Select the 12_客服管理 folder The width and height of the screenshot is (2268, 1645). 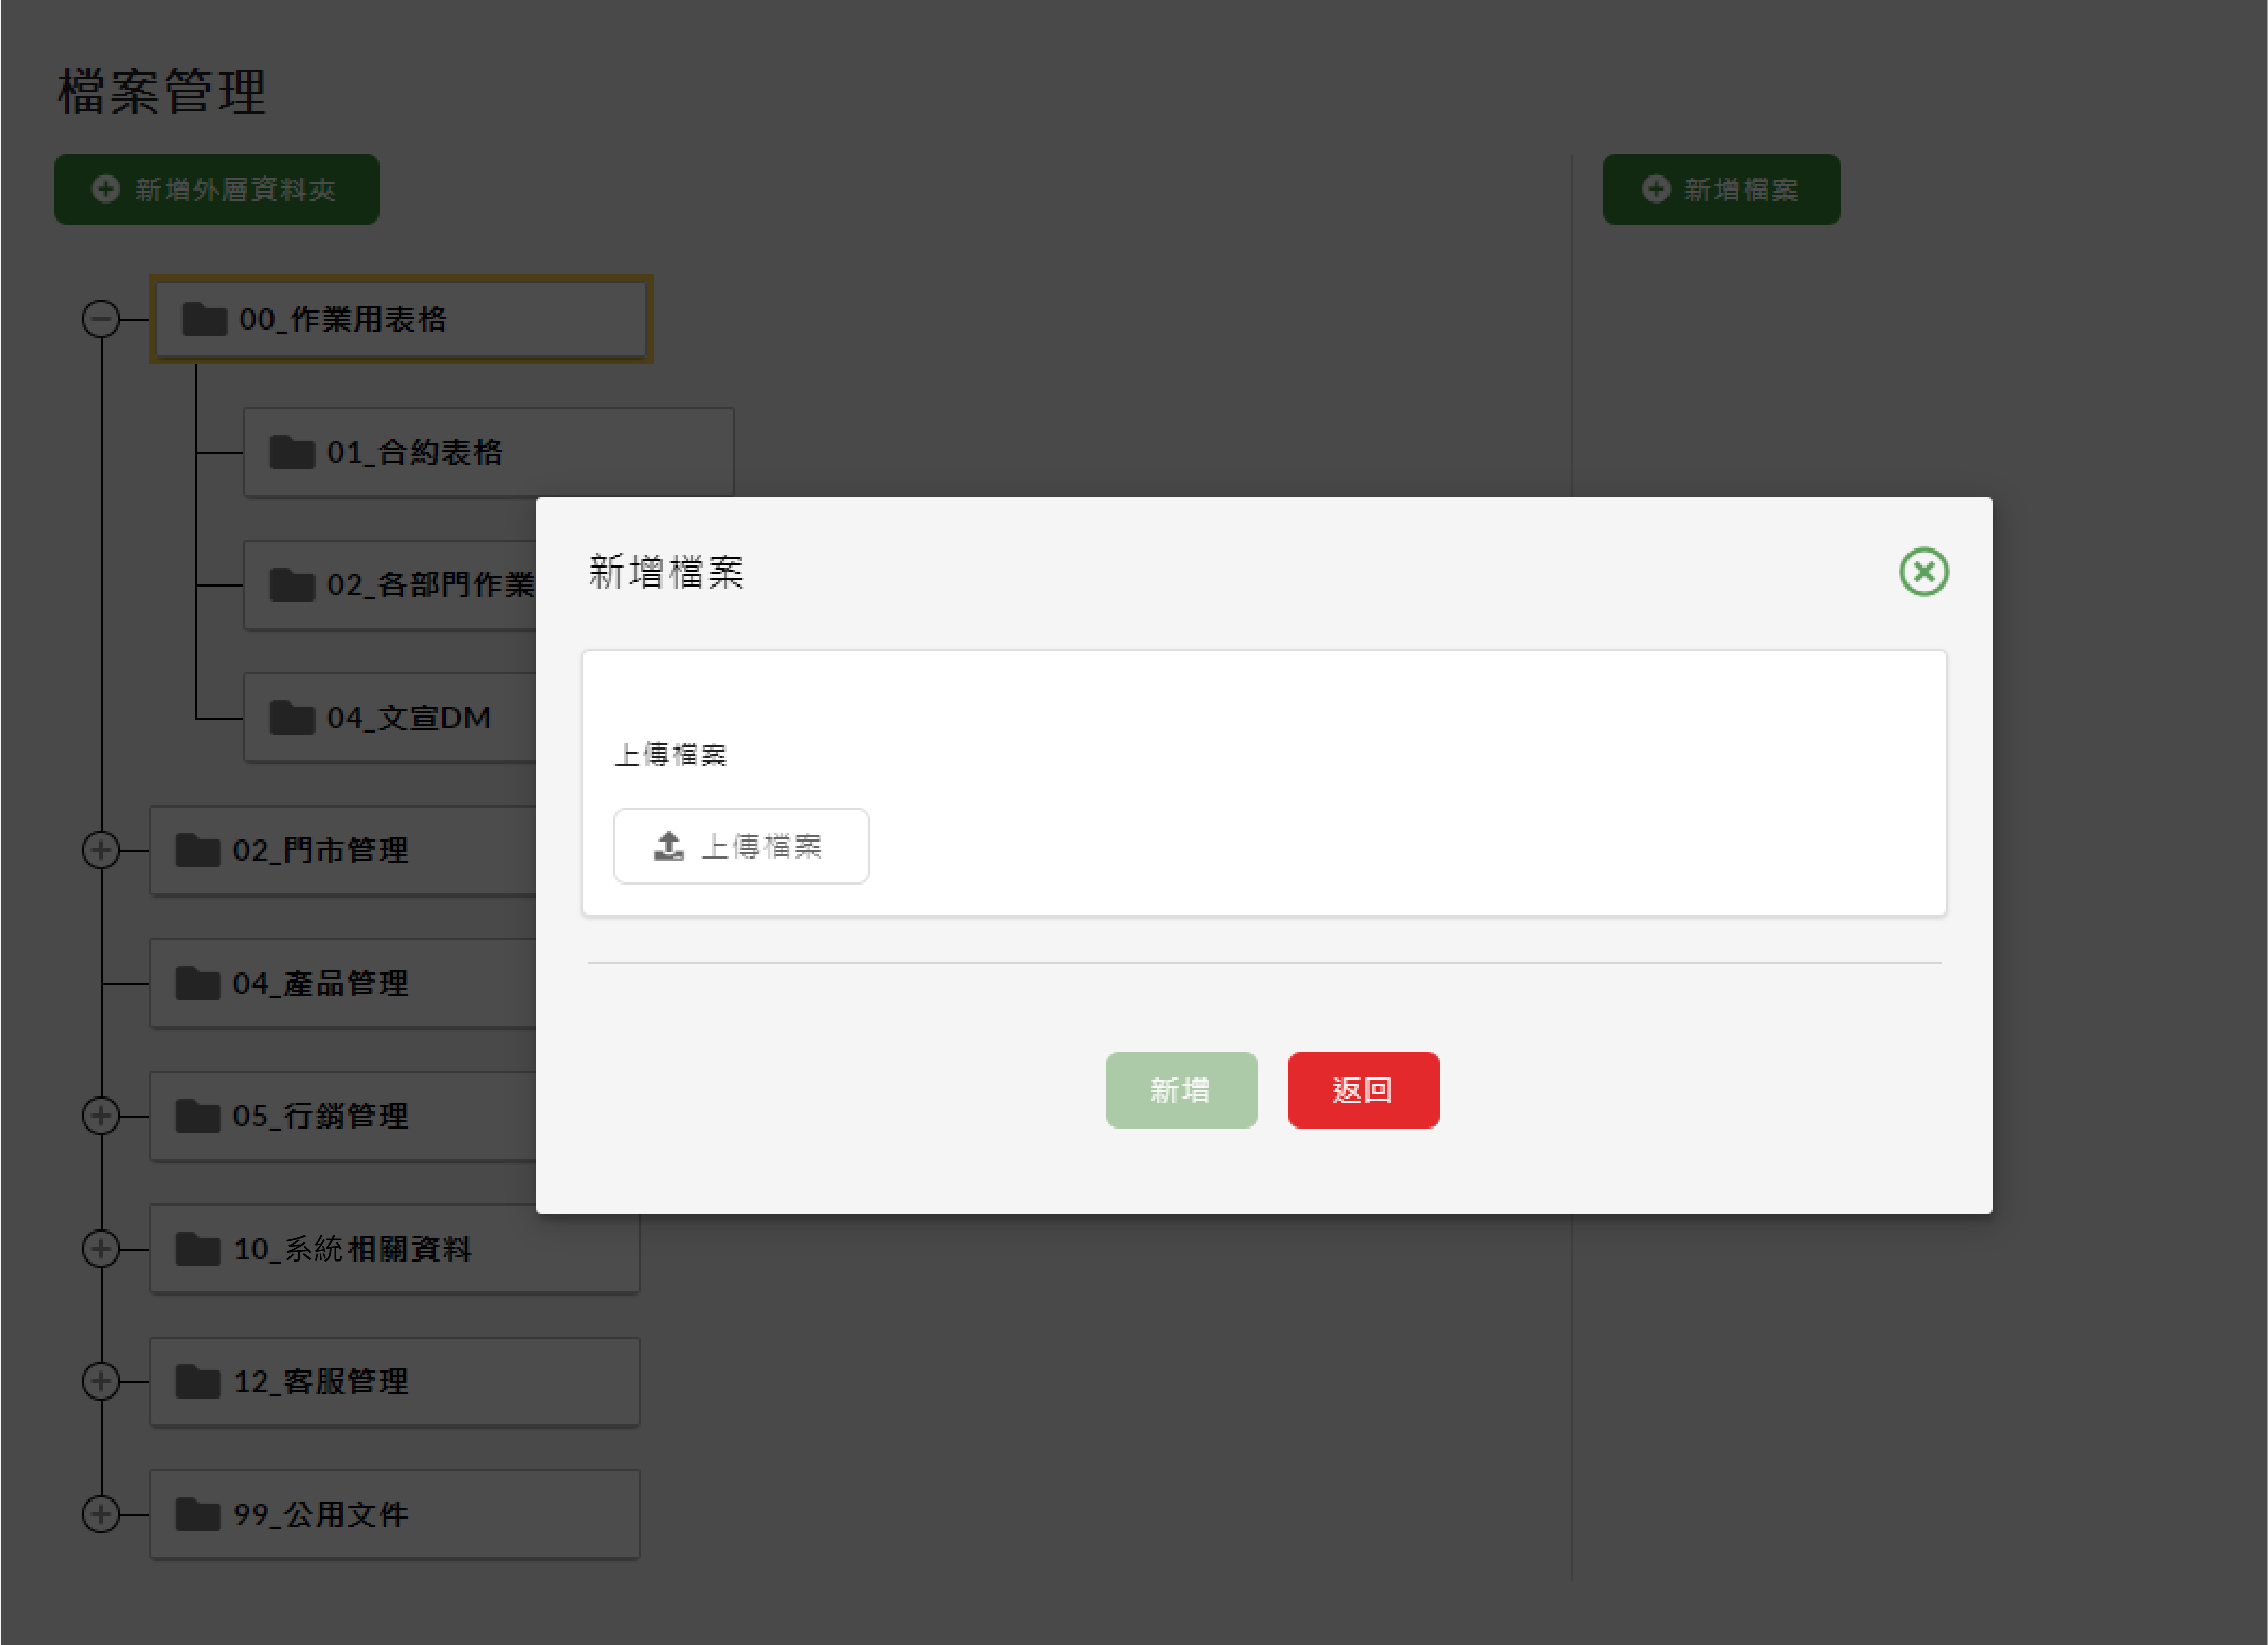pos(395,1382)
